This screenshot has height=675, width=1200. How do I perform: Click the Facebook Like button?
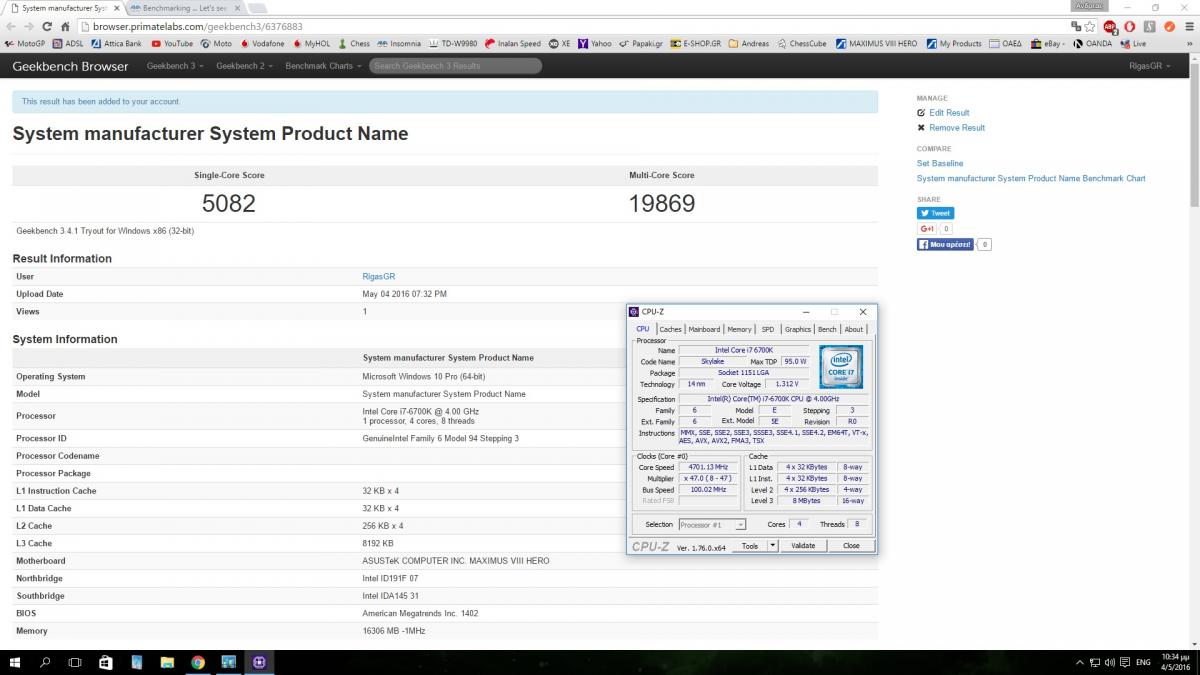click(945, 244)
